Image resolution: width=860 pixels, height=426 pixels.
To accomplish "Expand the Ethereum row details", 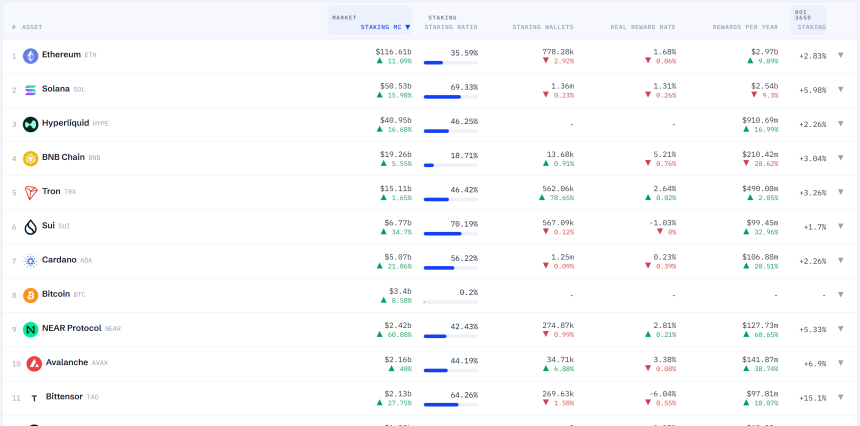I will click(x=840, y=55).
